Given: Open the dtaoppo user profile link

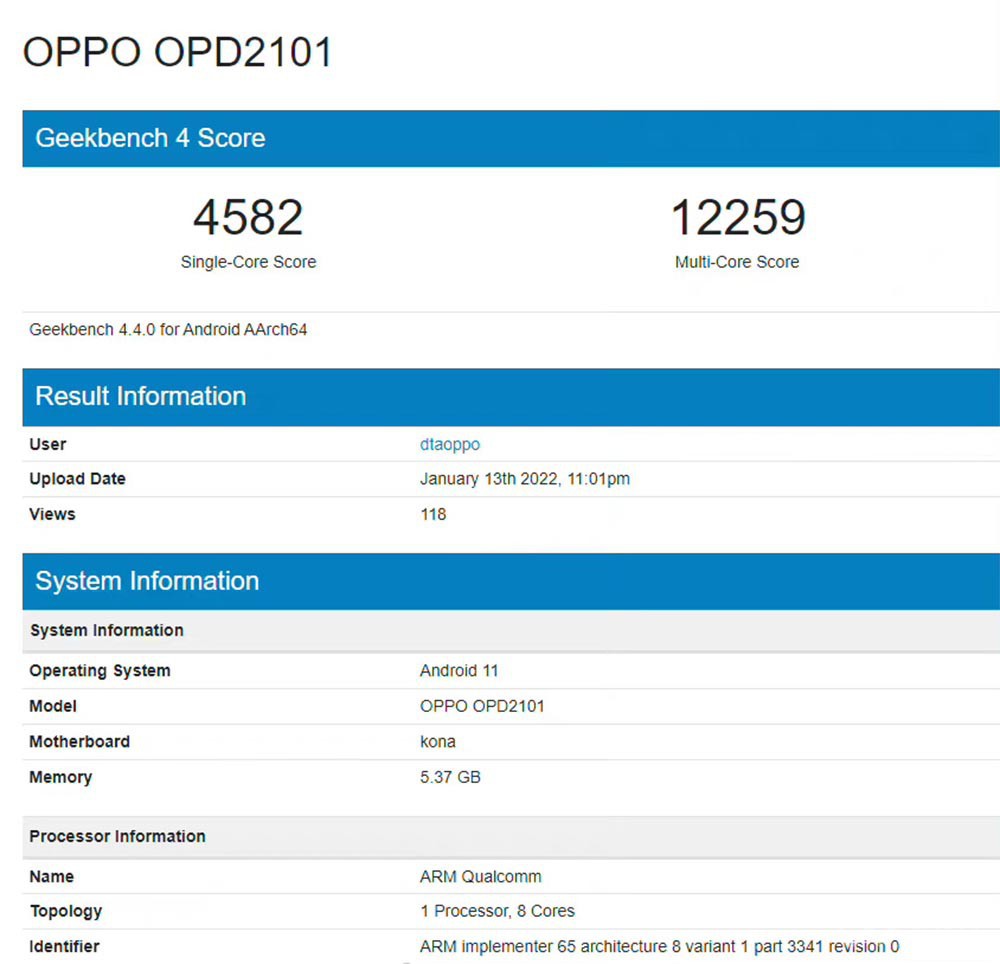Looking at the screenshot, I should tap(449, 444).
